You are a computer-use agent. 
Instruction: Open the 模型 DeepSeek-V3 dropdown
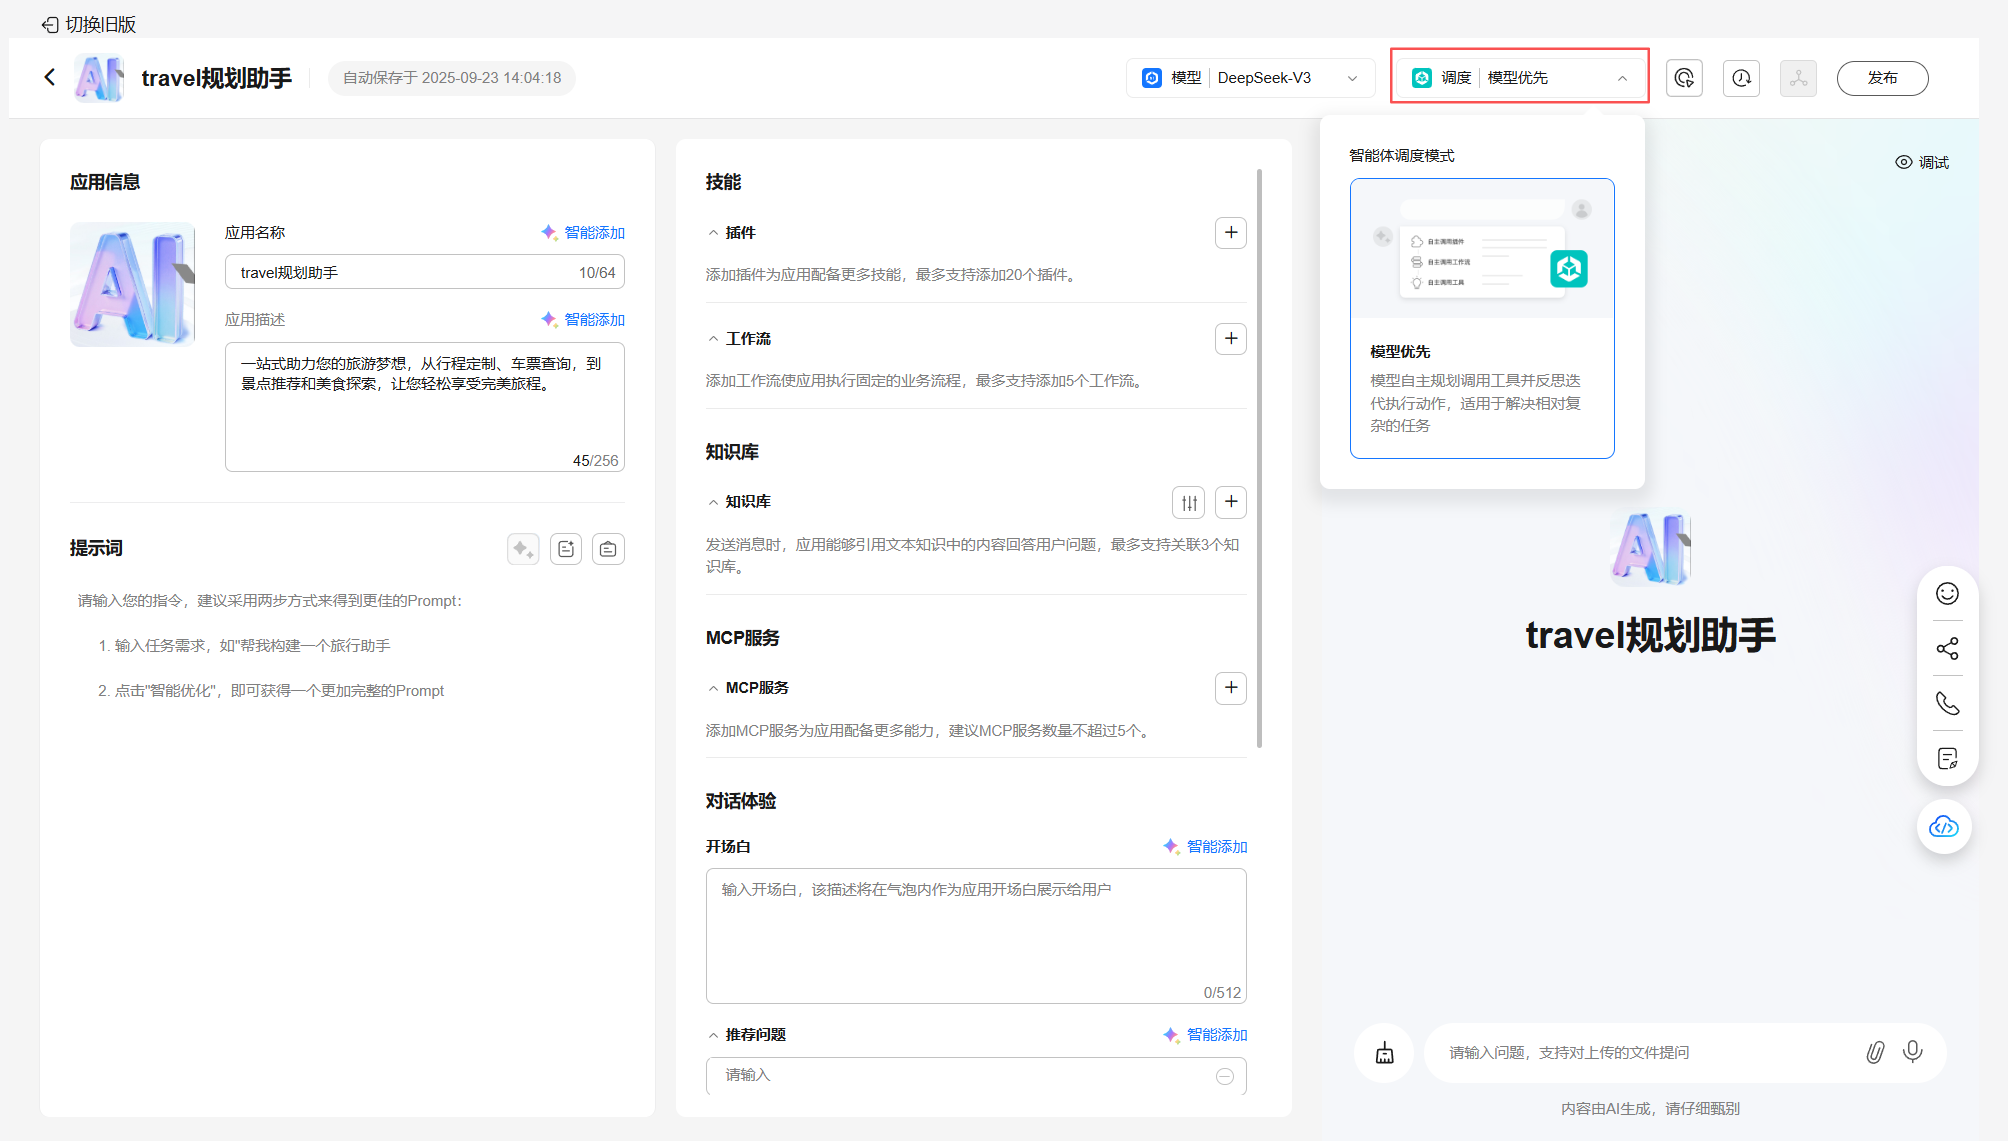(x=1250, y=78)
